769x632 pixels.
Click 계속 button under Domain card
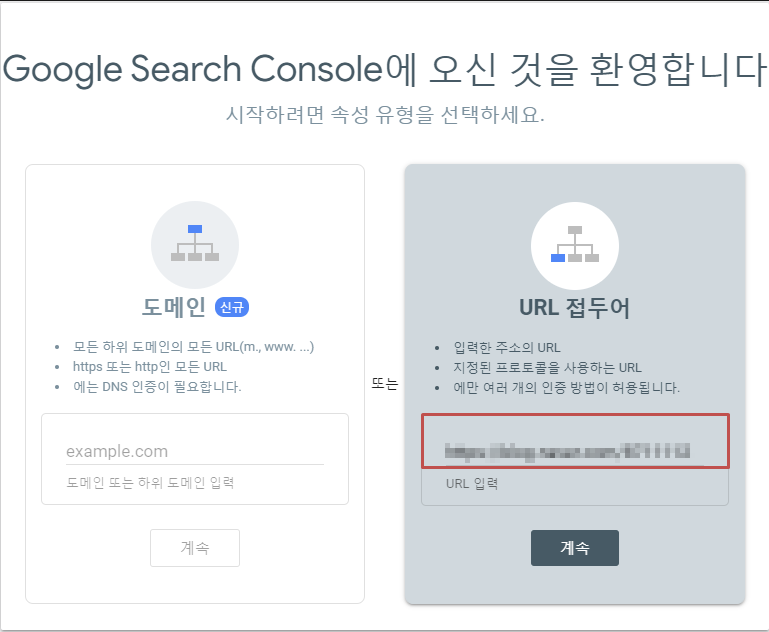coord(195,548)
